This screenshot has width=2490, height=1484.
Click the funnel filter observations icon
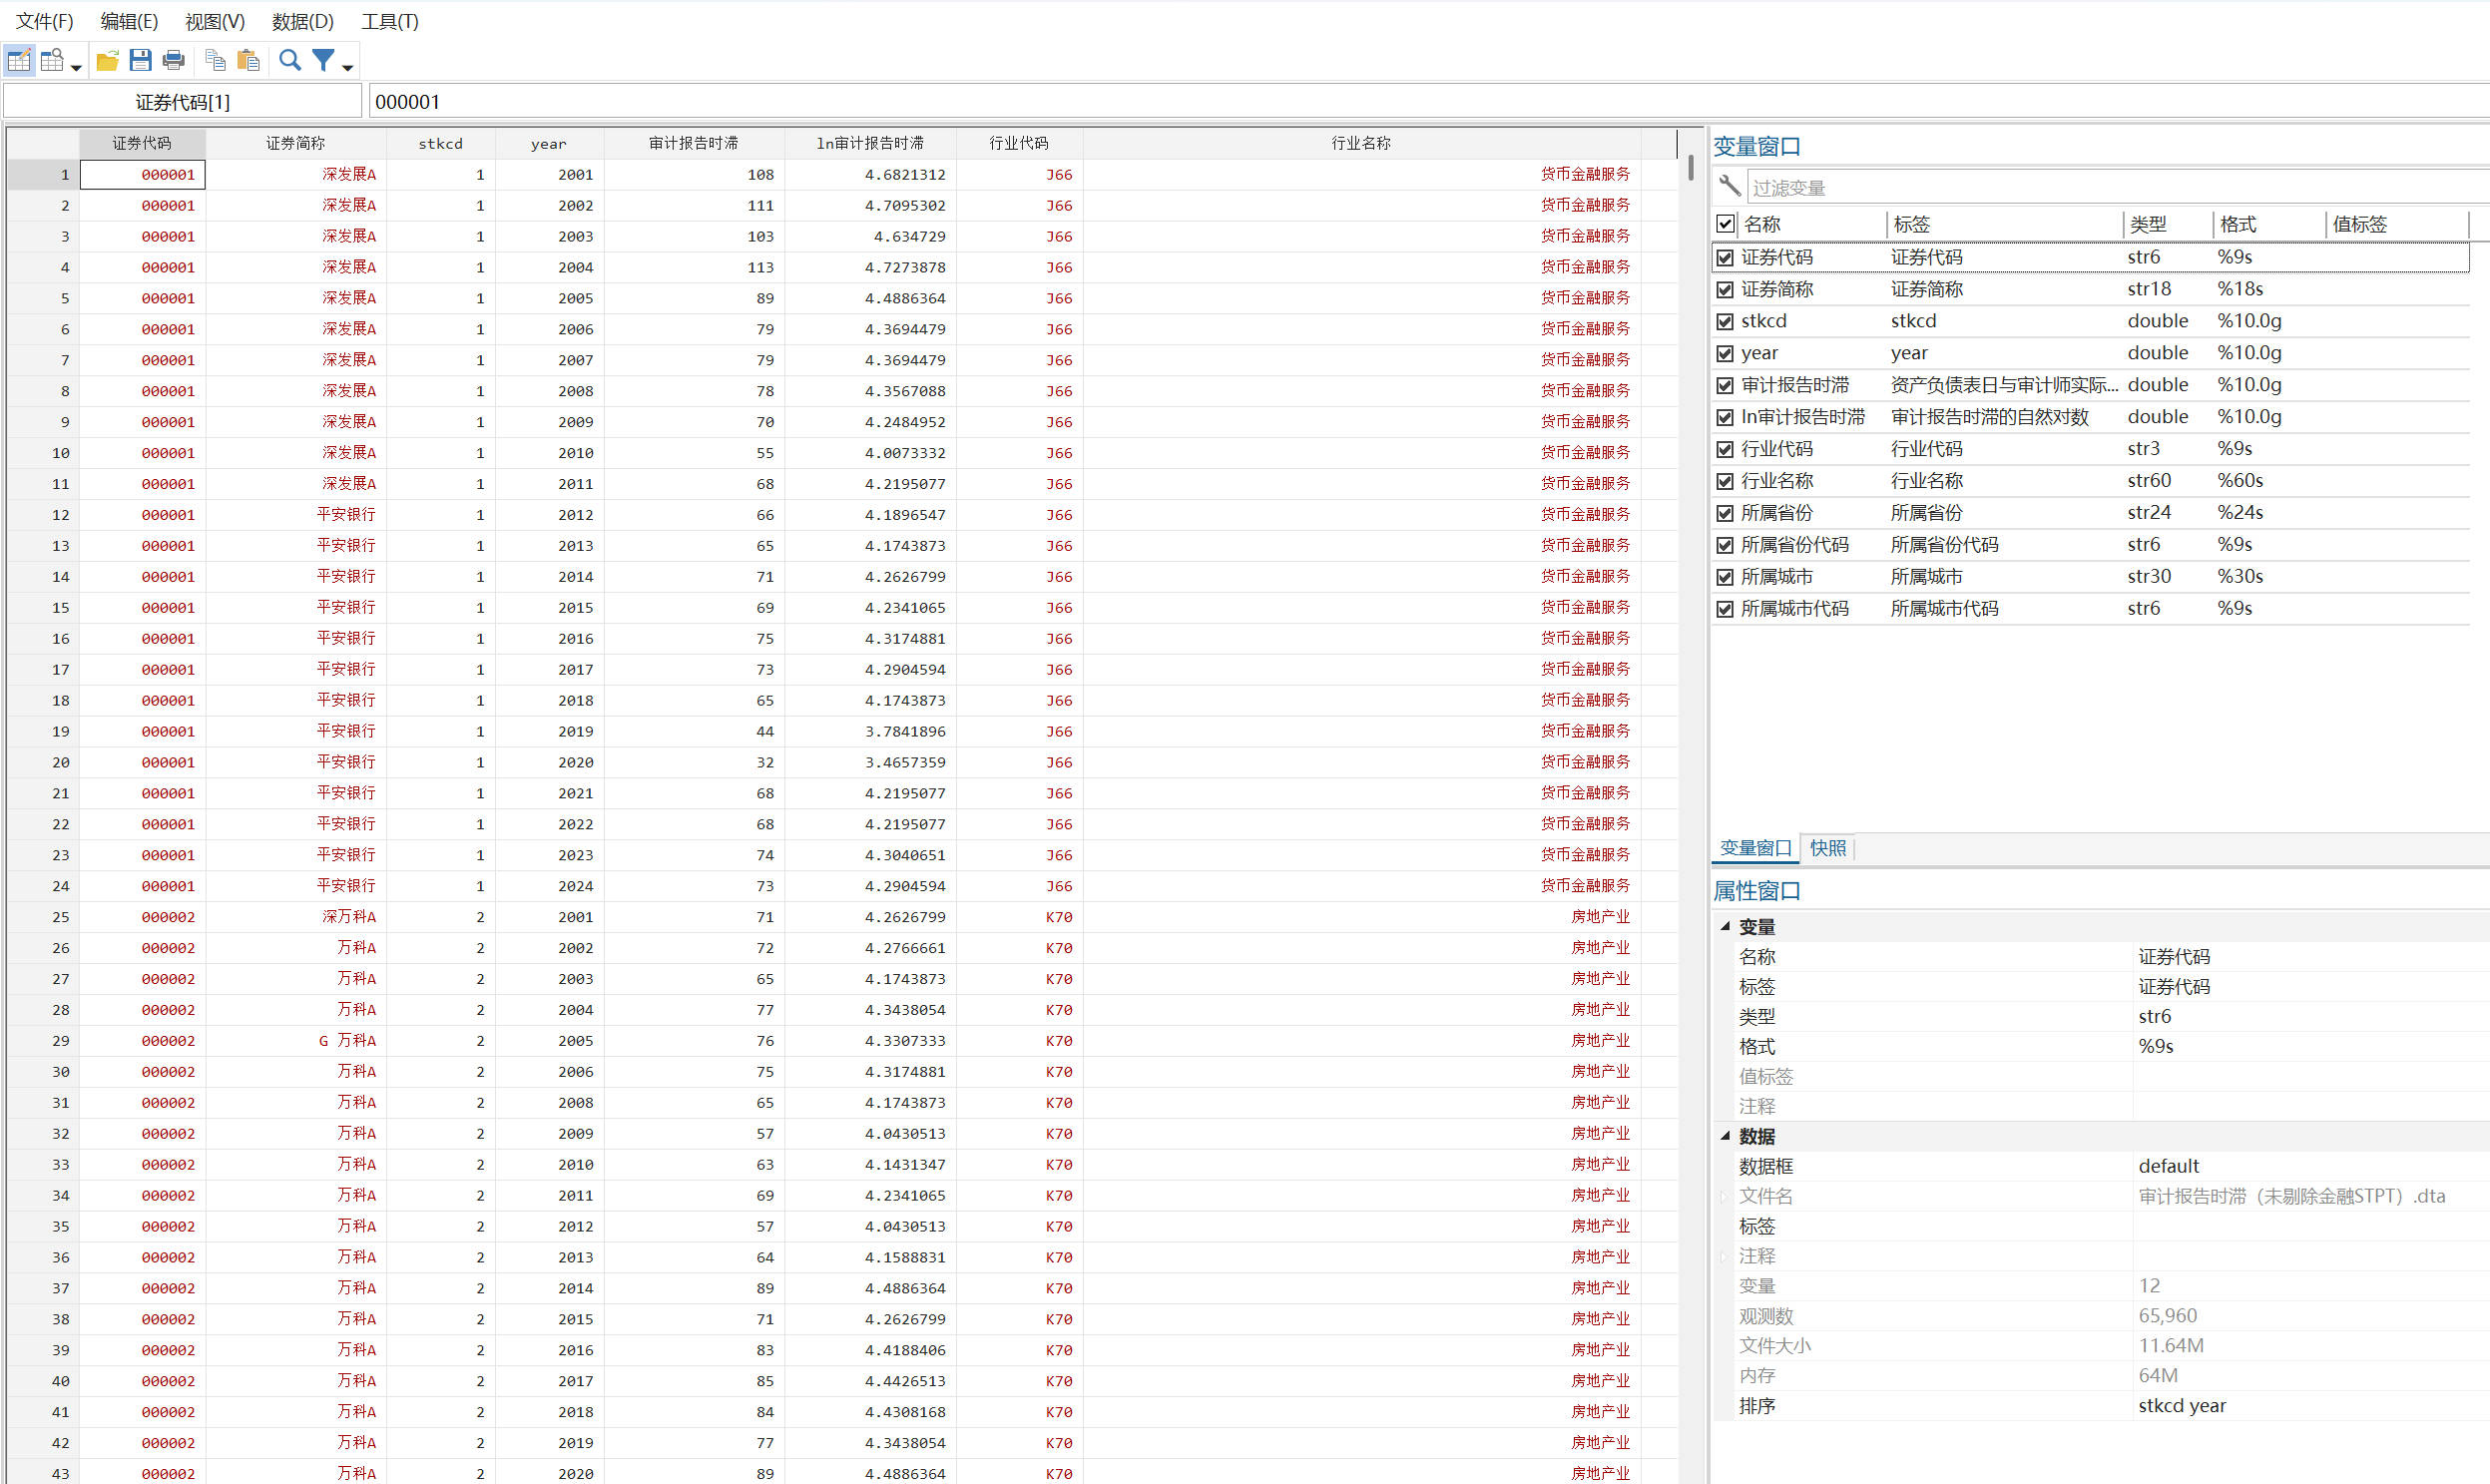point(322,61)
